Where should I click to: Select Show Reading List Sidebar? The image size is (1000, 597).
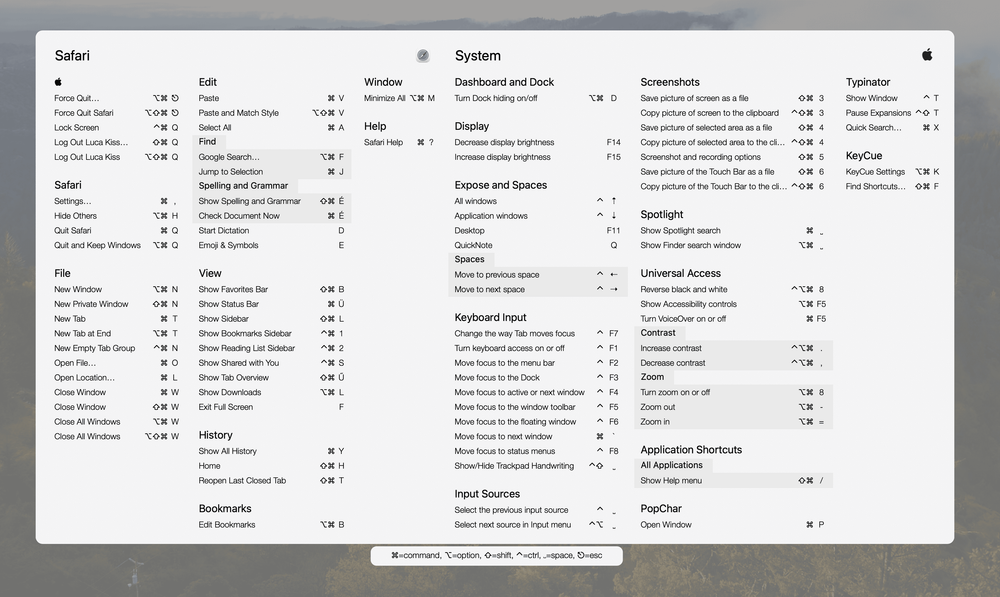click(x=272, y=348)
